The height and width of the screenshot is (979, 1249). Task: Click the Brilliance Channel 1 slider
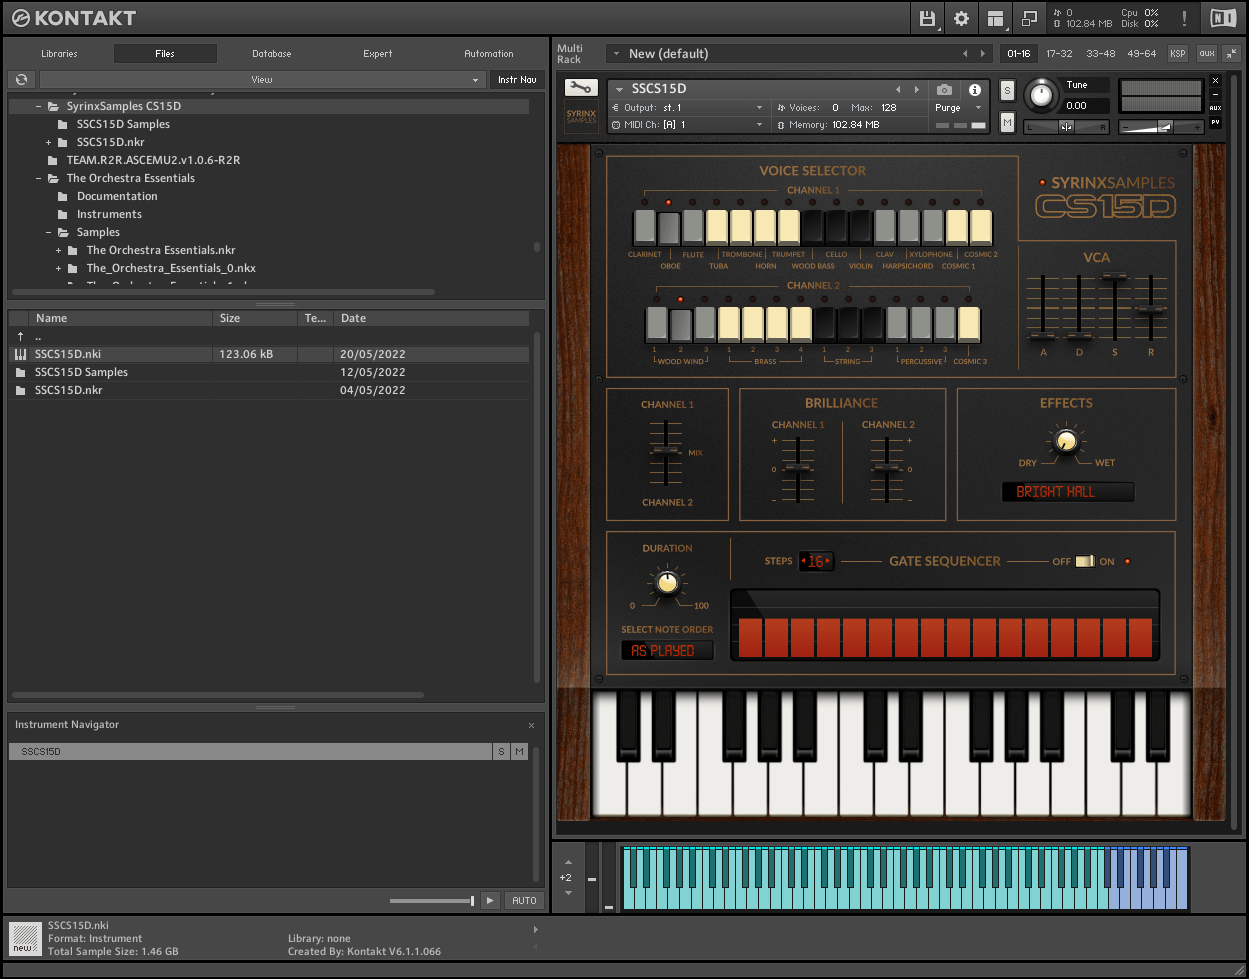click(797, 468)
